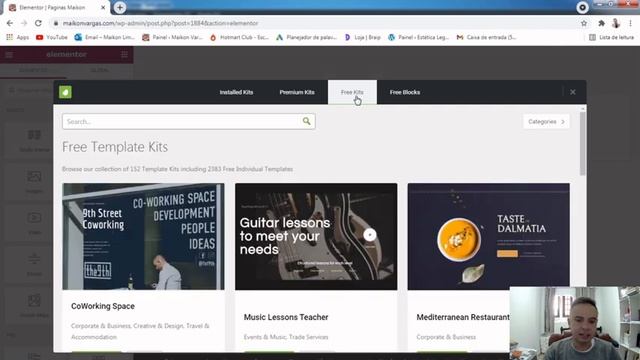Click the Corporate & Business tags under CoWorking Space
The image size is (640, 360).
(140, 331)
